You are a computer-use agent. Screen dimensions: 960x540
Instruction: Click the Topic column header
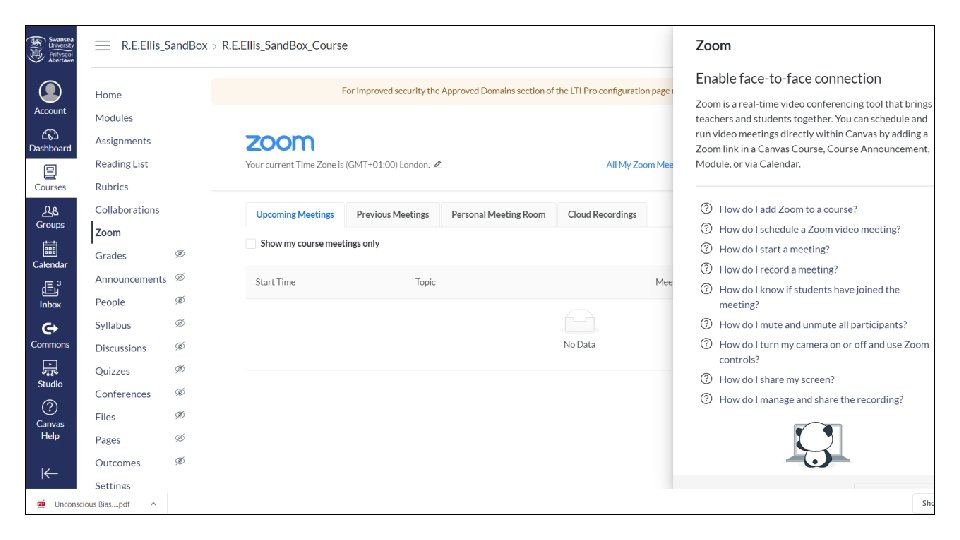coord(426,282)
